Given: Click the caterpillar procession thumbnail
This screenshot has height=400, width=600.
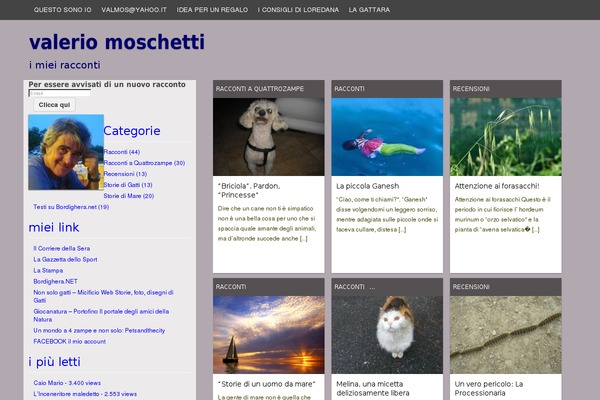Looking at the screenshot, I should [506, 335].
